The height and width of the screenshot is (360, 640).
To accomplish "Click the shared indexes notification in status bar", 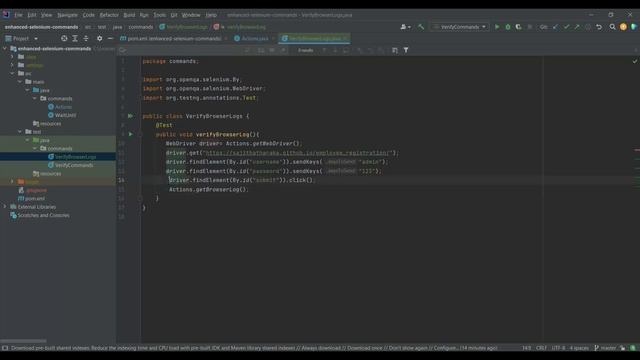I will pos(254,348).
